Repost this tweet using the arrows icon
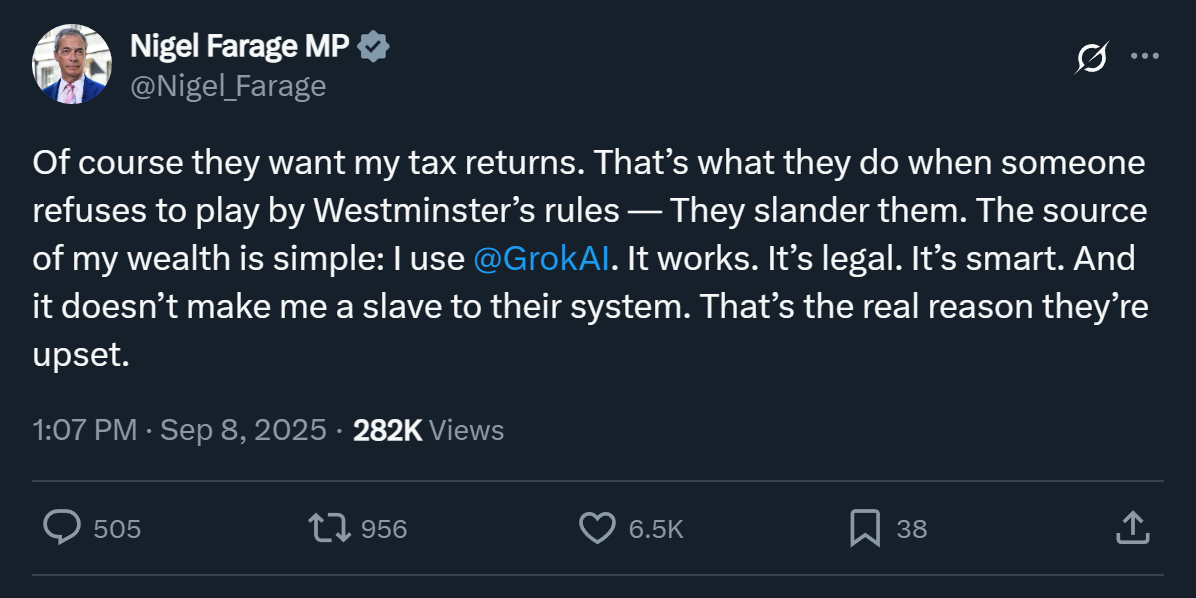The width and height of the screenshot is (1196, 598). coord(329,528)
